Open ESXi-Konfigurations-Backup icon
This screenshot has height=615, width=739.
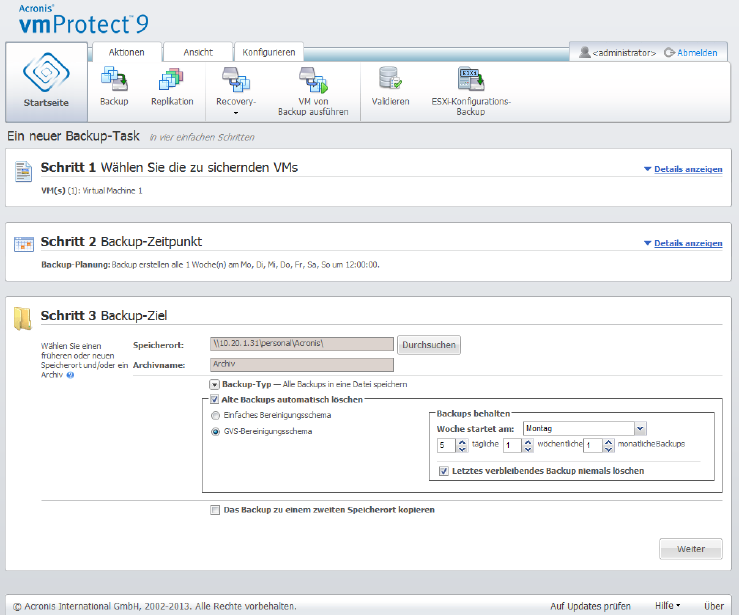(x=470, y=79)
